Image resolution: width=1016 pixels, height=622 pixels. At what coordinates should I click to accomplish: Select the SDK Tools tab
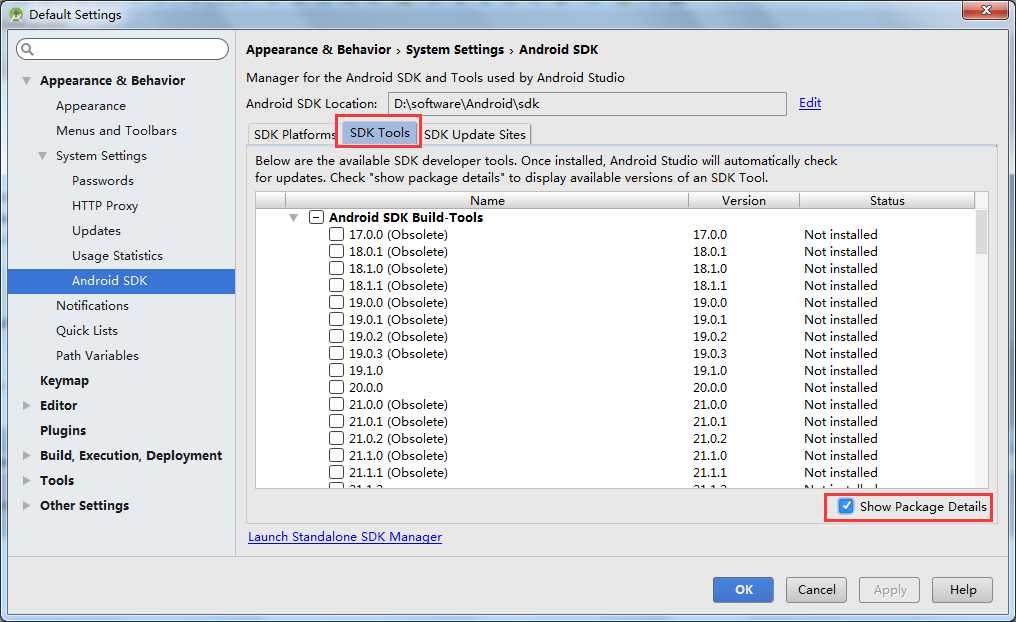[x=380, y=133]
